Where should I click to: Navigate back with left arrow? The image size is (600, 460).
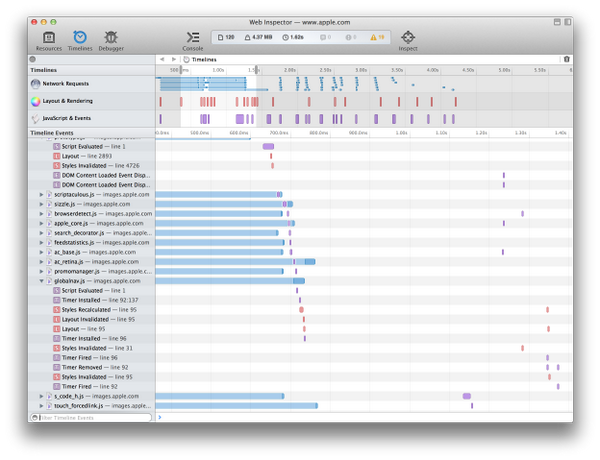[x=162, y=59]
